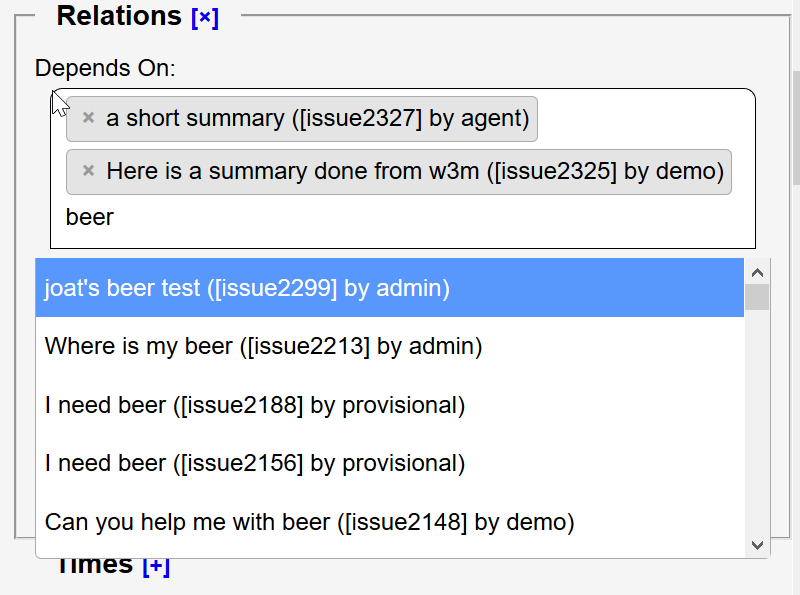This screenshot has width=800, height=595.
Task: Collapse the Relations section with [×]
Action: 204,17
